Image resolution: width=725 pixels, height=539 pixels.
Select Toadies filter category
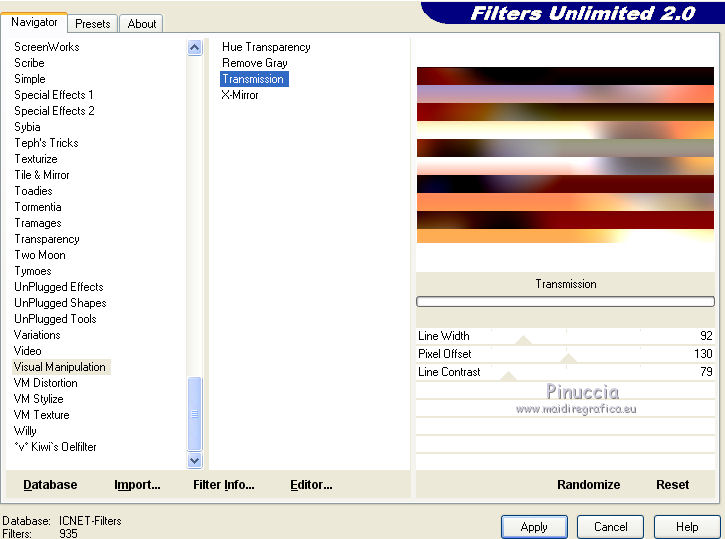33,191
